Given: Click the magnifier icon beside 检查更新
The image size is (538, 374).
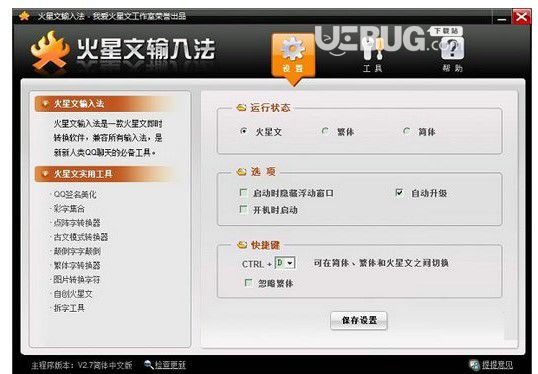Looking at the screenshot, I should pos(149,364).
